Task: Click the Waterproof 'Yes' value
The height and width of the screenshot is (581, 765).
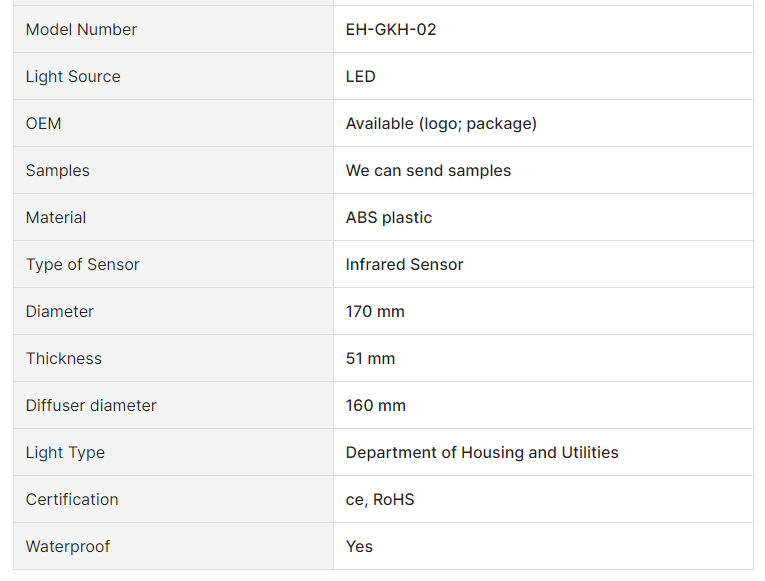Action: pos(359,546)
